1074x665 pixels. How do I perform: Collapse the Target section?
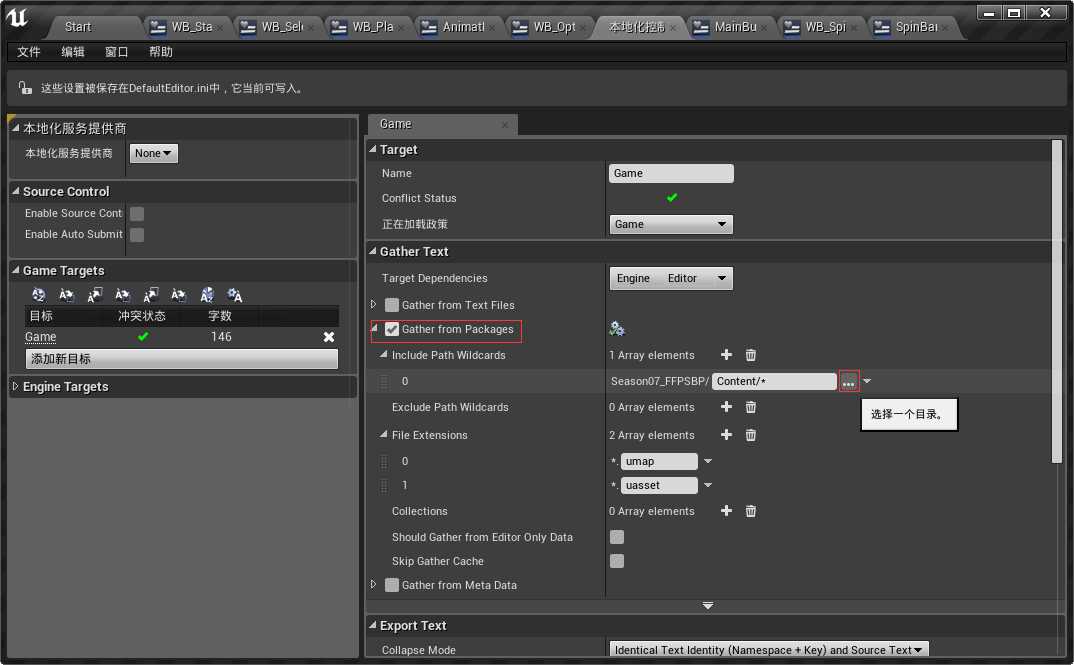pos(373,149)
